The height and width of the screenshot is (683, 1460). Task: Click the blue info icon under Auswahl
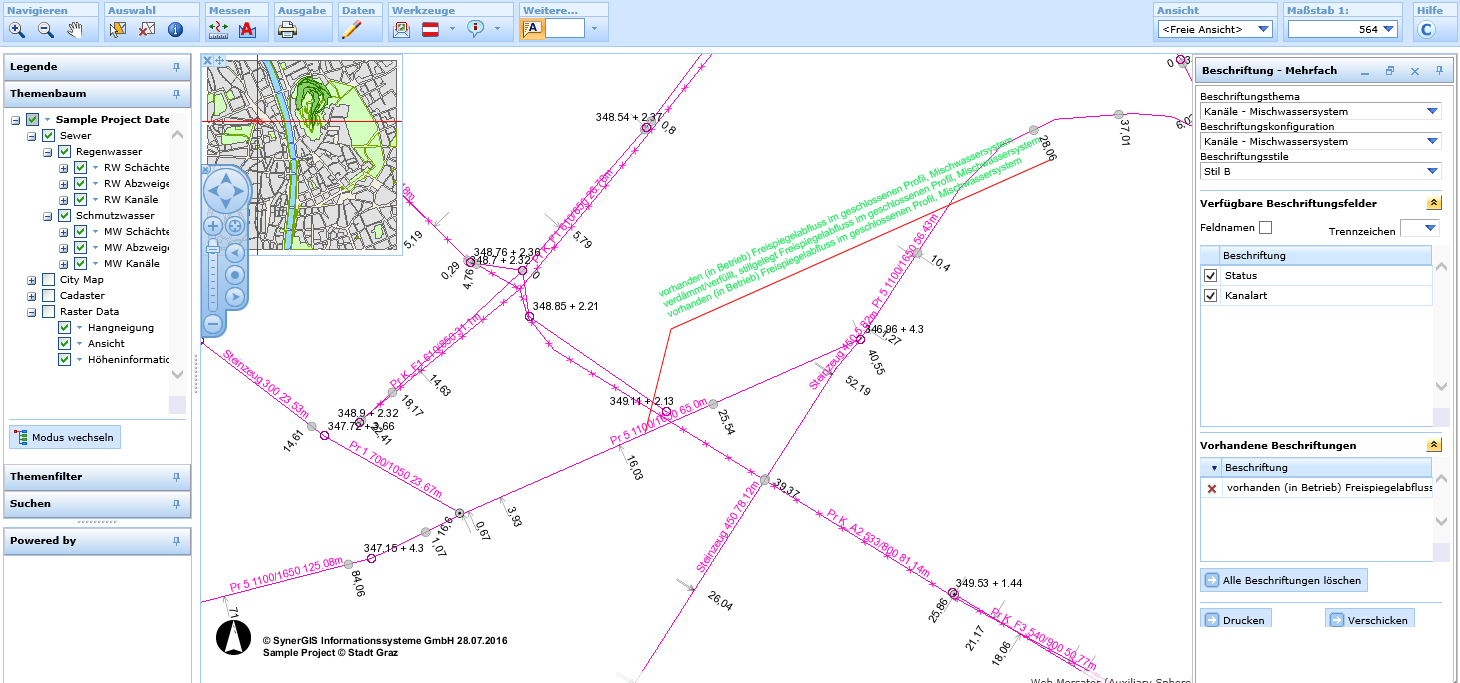point(175,30)
